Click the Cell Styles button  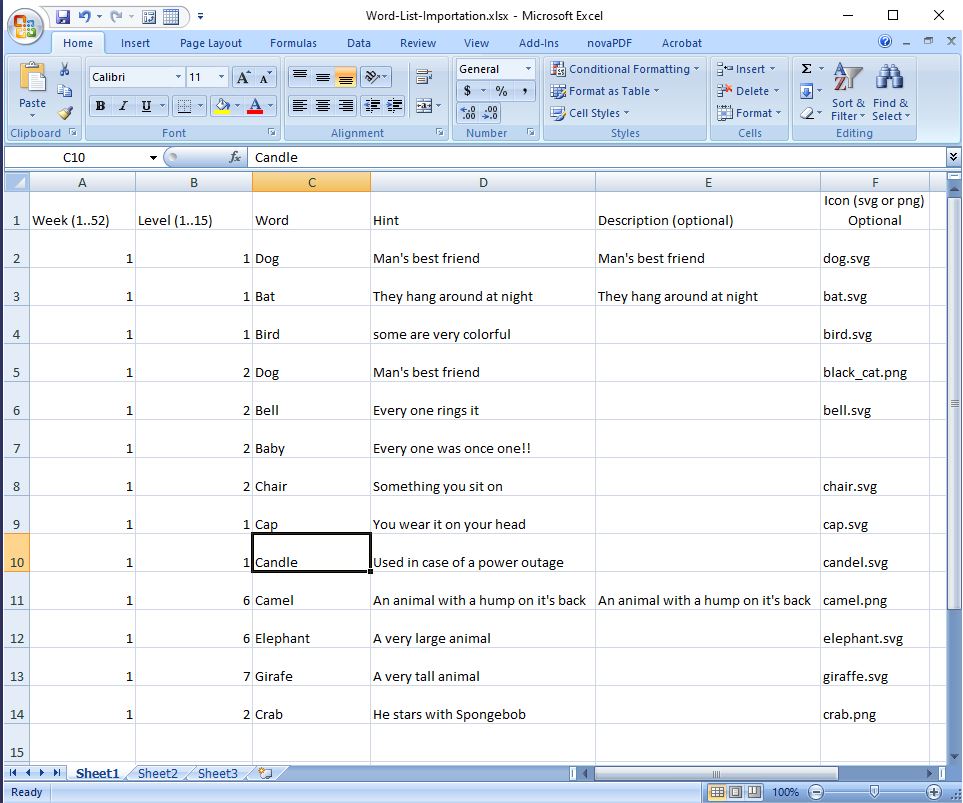click(591, 113)
